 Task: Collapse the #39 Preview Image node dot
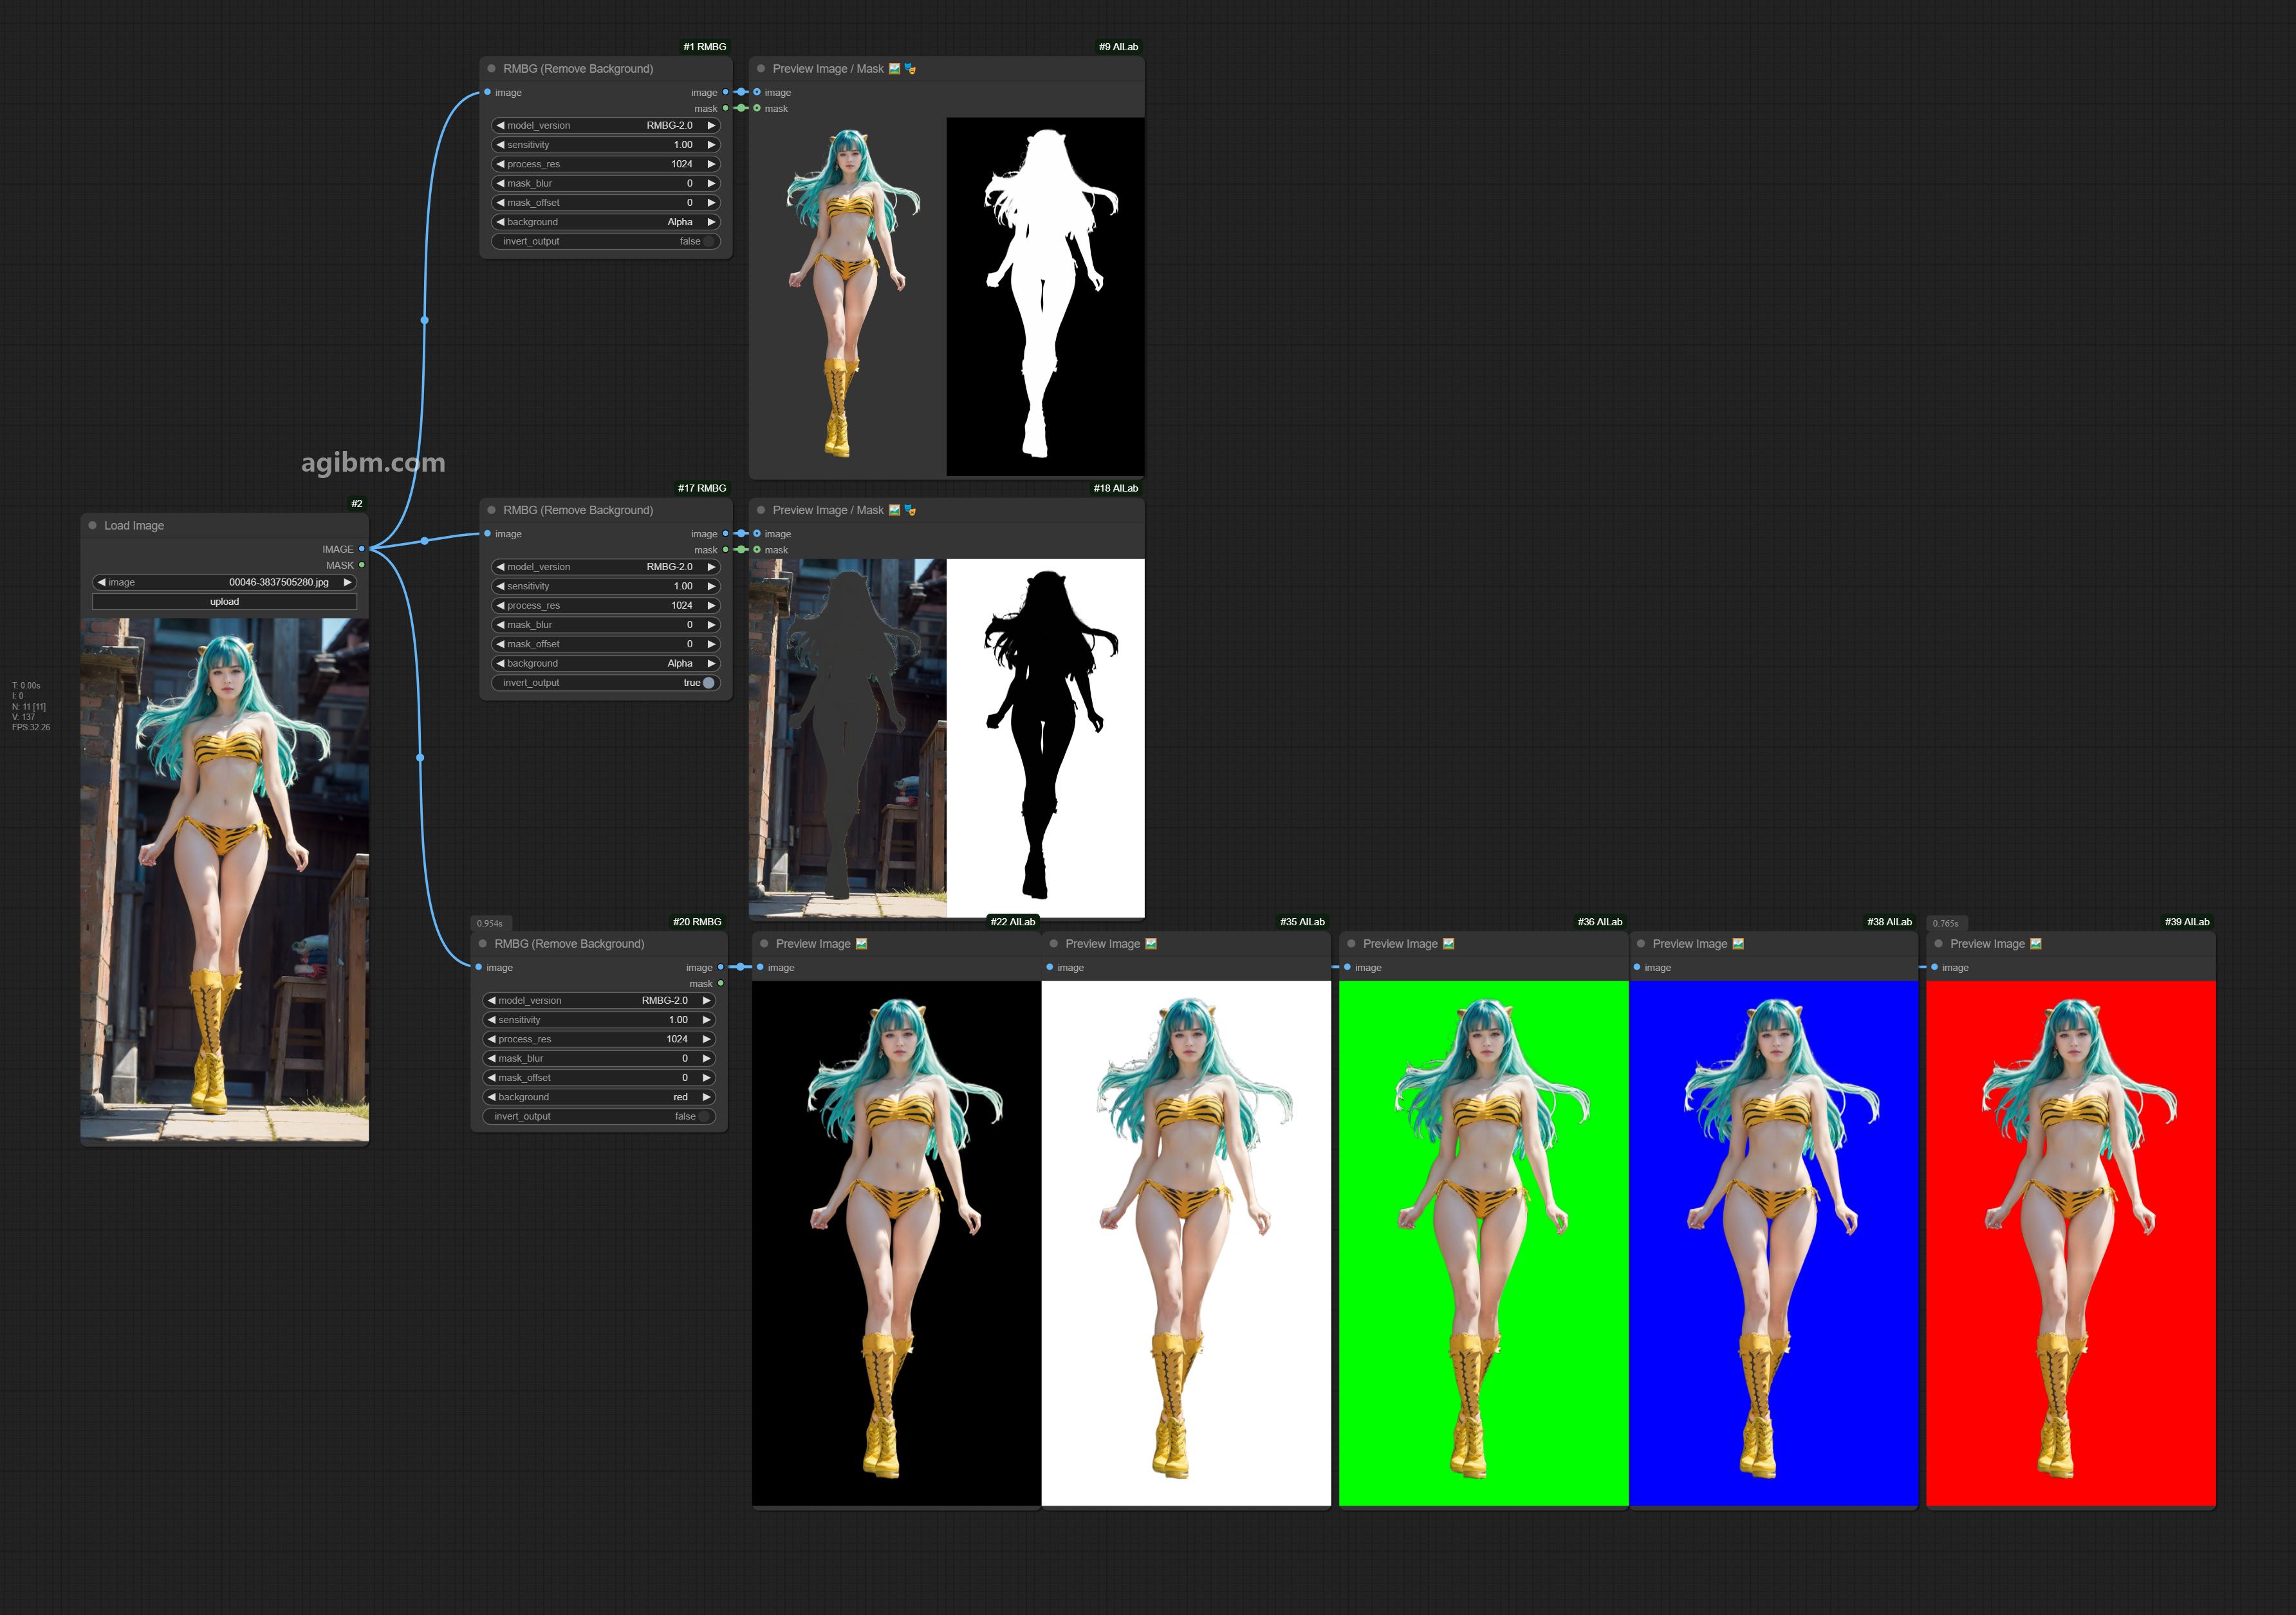1938,944
